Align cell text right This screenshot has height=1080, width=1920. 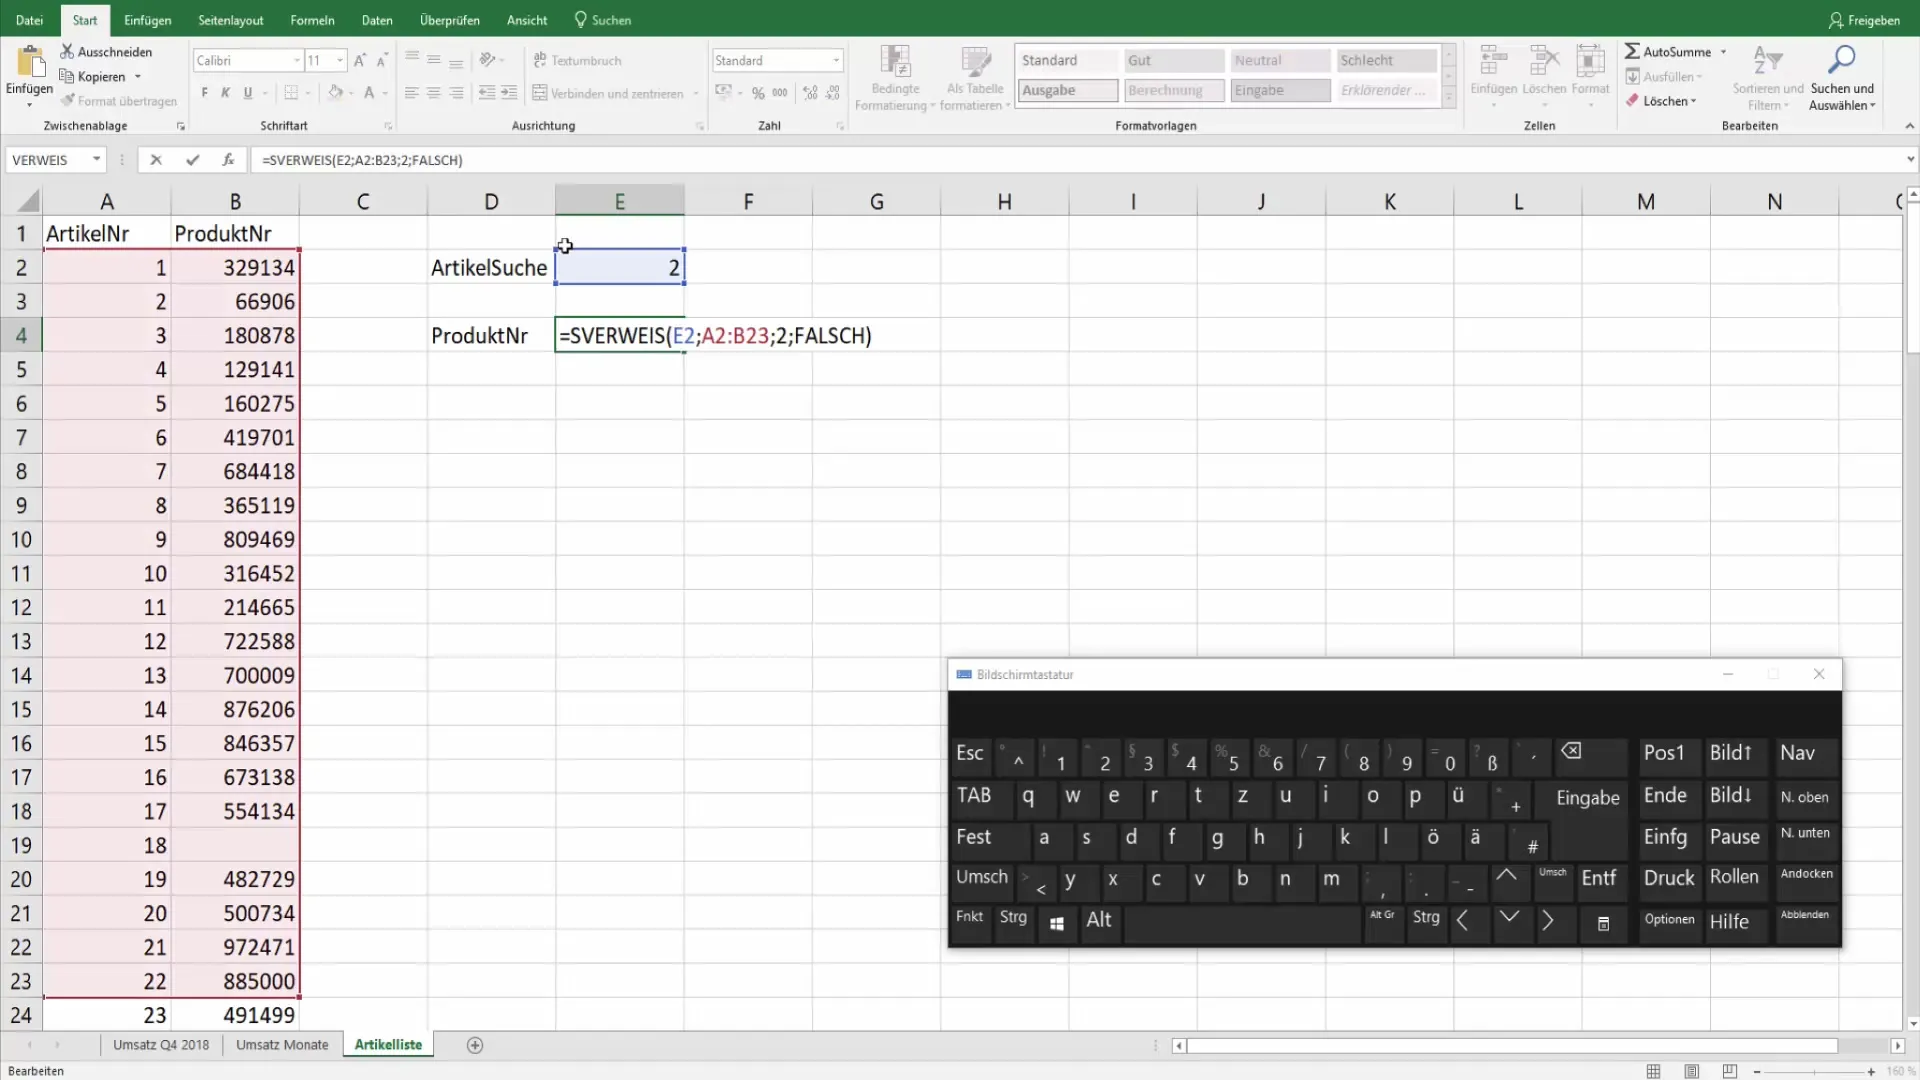click(x=456, y=93)
